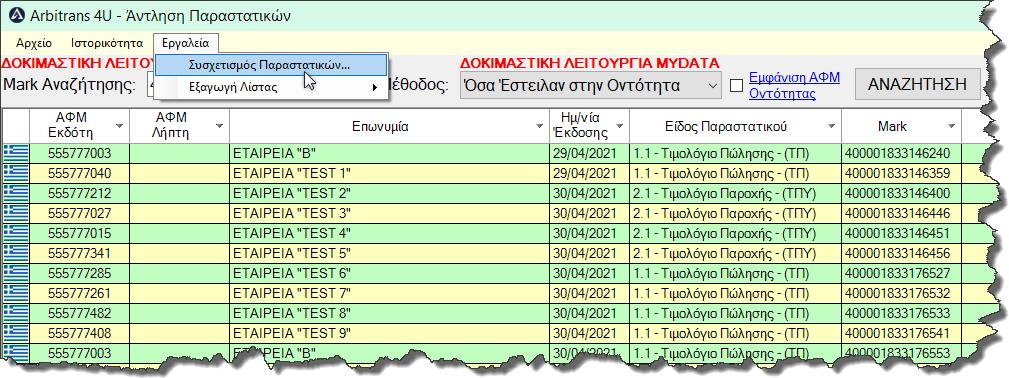This screenshot has height=378, width=1009.
Task: Select the ΕΤΑΙΡΕΙΑ "TEST 8" cell
Action: coord(389,314)
